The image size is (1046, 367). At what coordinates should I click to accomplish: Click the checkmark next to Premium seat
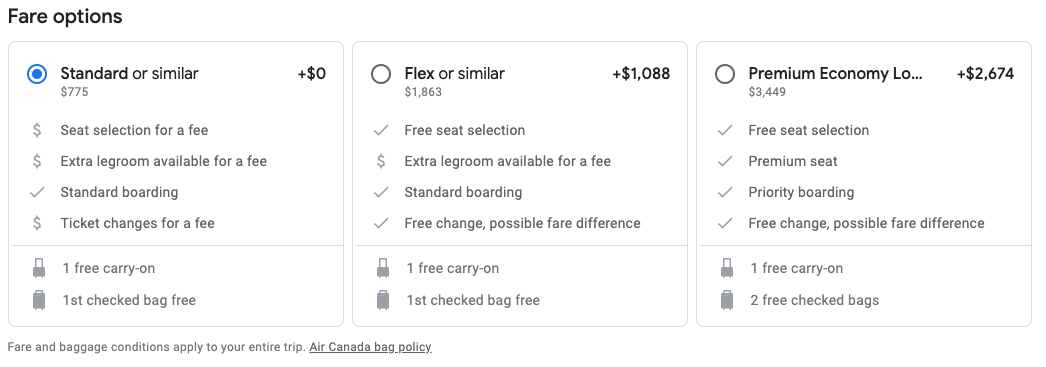click(725, 161)
